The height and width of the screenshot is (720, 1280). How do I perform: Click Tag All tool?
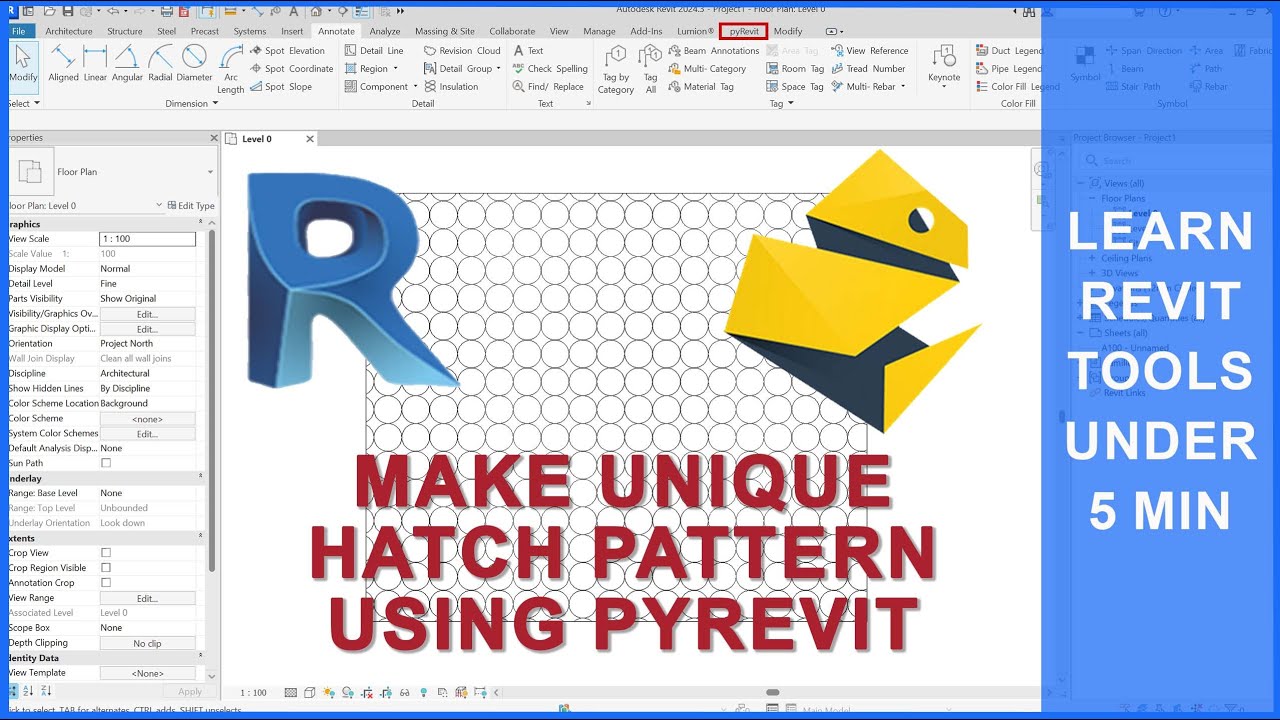pyautogui.click(x=651, y=70)
